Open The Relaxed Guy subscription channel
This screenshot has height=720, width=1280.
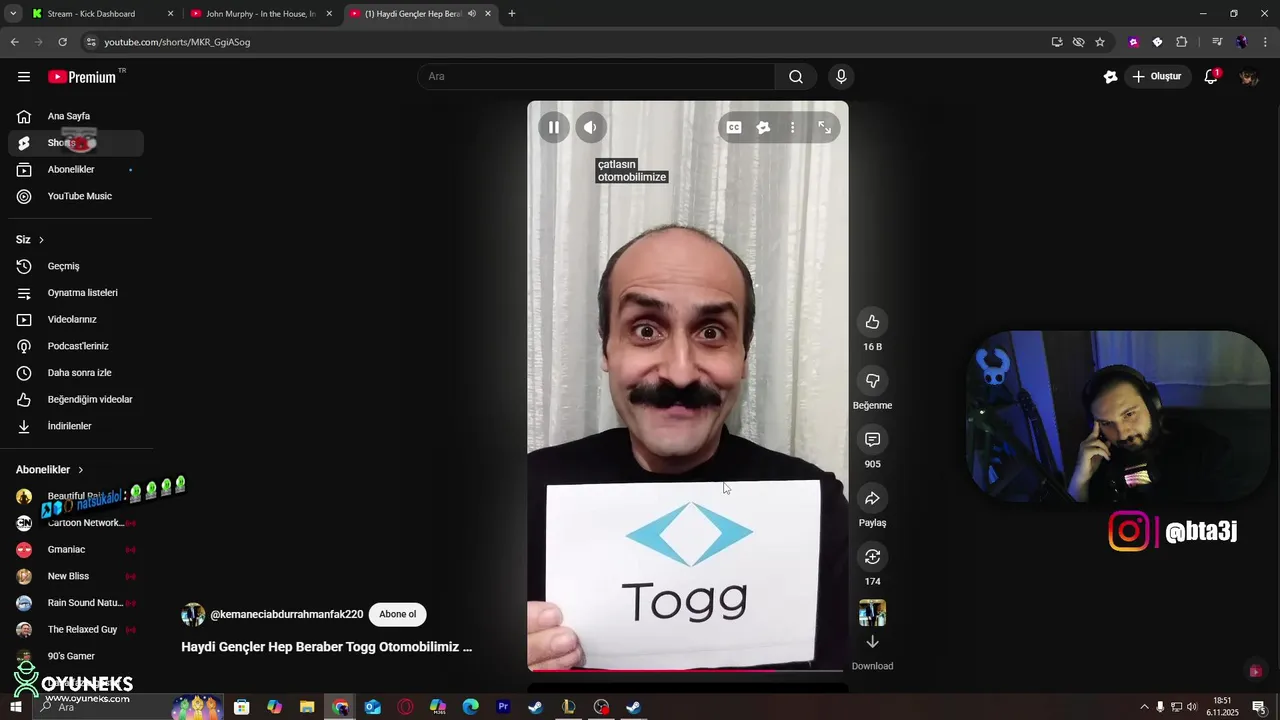[76, 630]
